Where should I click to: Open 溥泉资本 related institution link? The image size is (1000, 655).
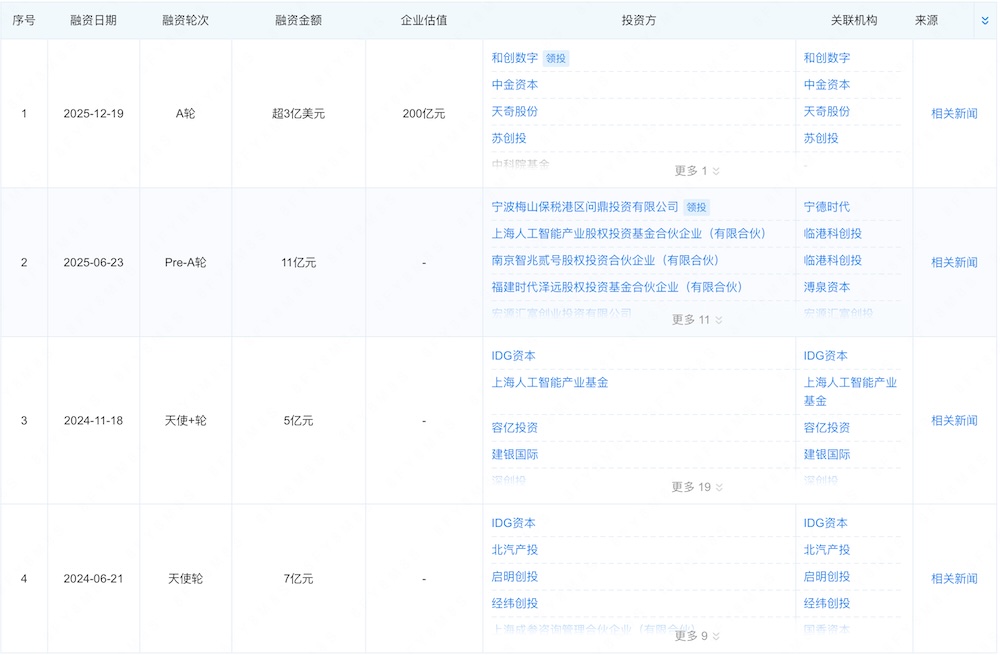tap(827, 288)
